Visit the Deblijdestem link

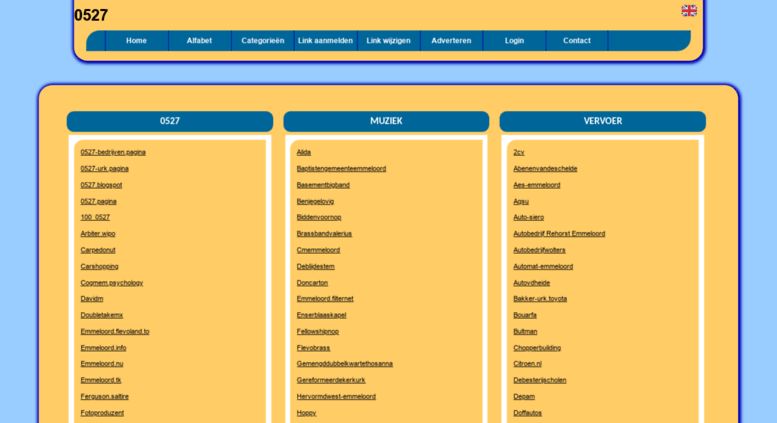[316, 266]
